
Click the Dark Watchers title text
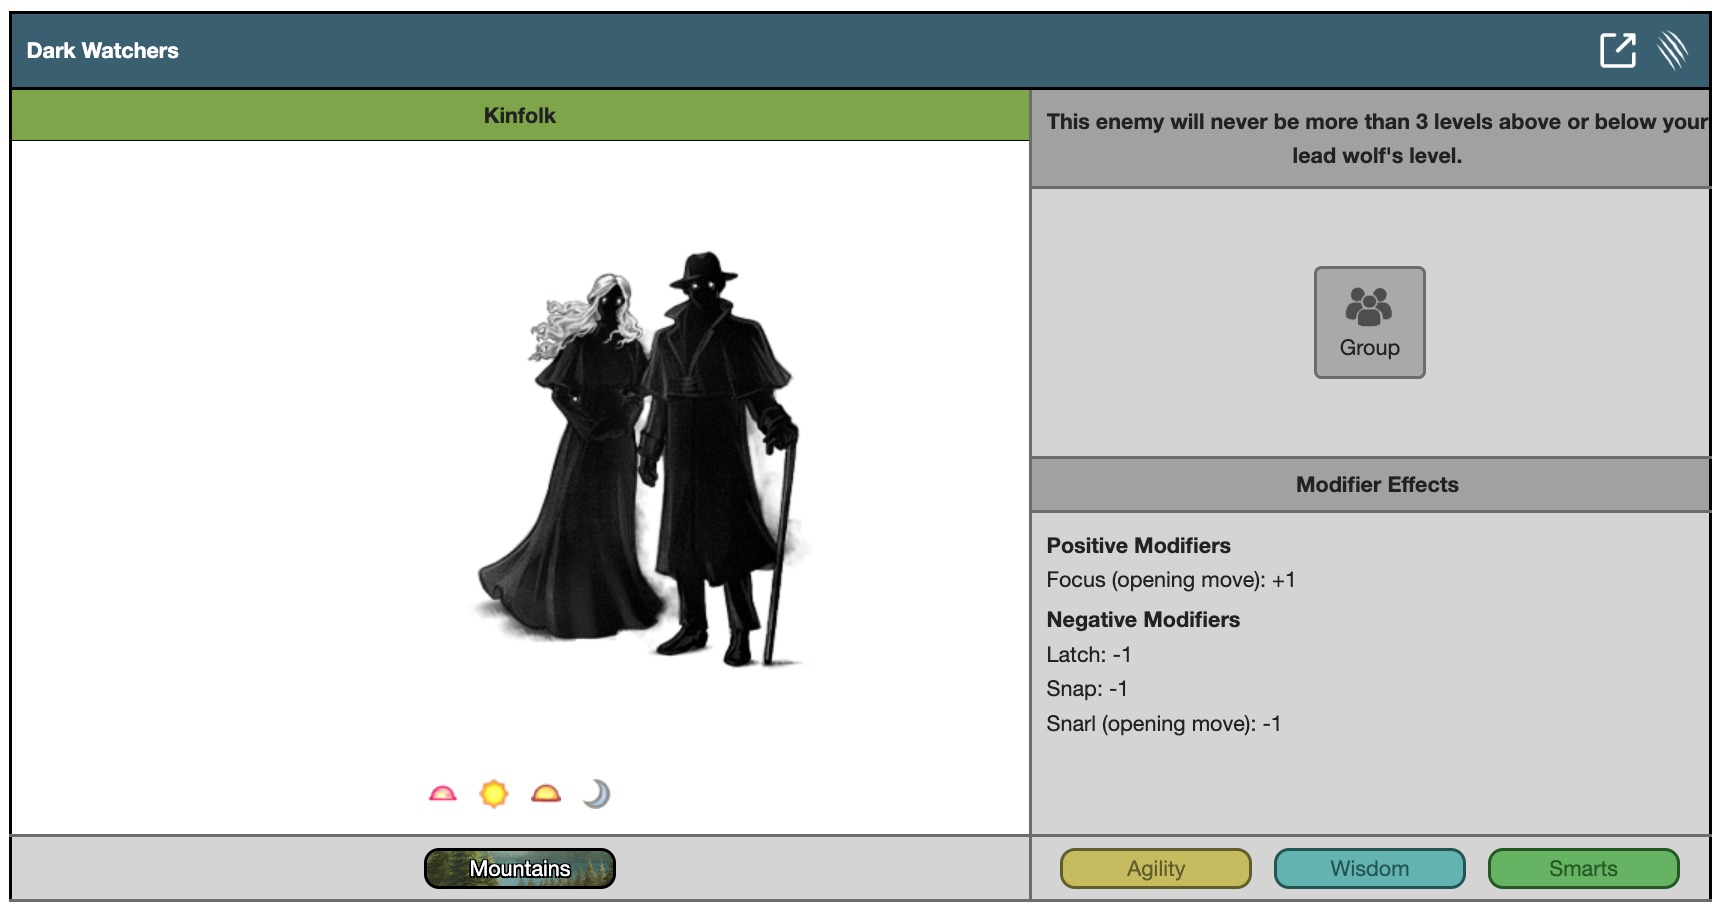[102, 51]
